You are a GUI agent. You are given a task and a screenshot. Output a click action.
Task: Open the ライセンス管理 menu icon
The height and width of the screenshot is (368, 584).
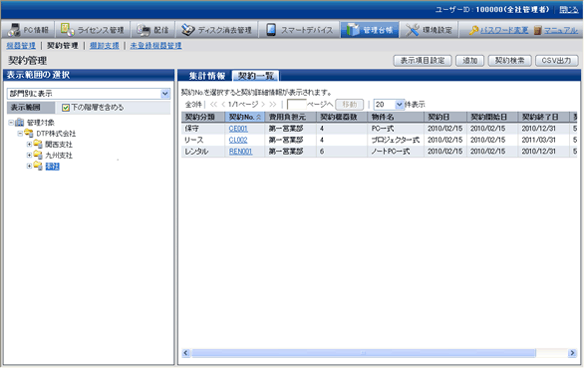pyautogui.click(x=67, y=29)
